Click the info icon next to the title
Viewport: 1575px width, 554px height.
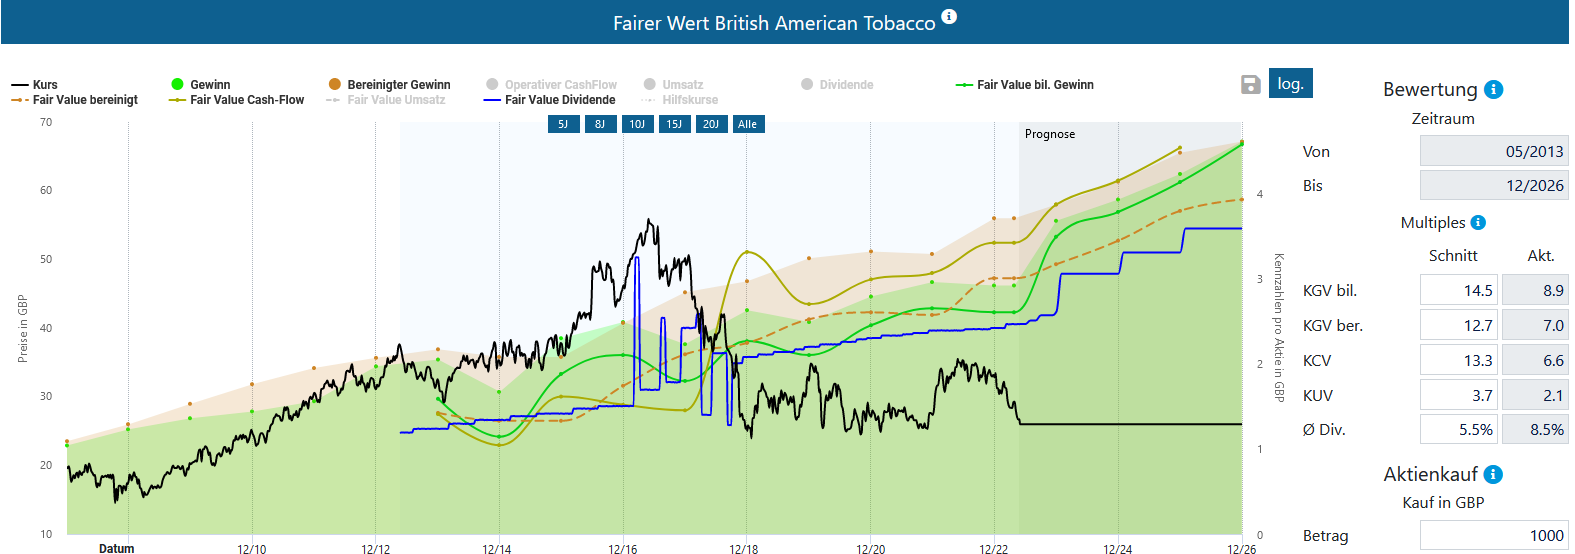tap(949, 16)
